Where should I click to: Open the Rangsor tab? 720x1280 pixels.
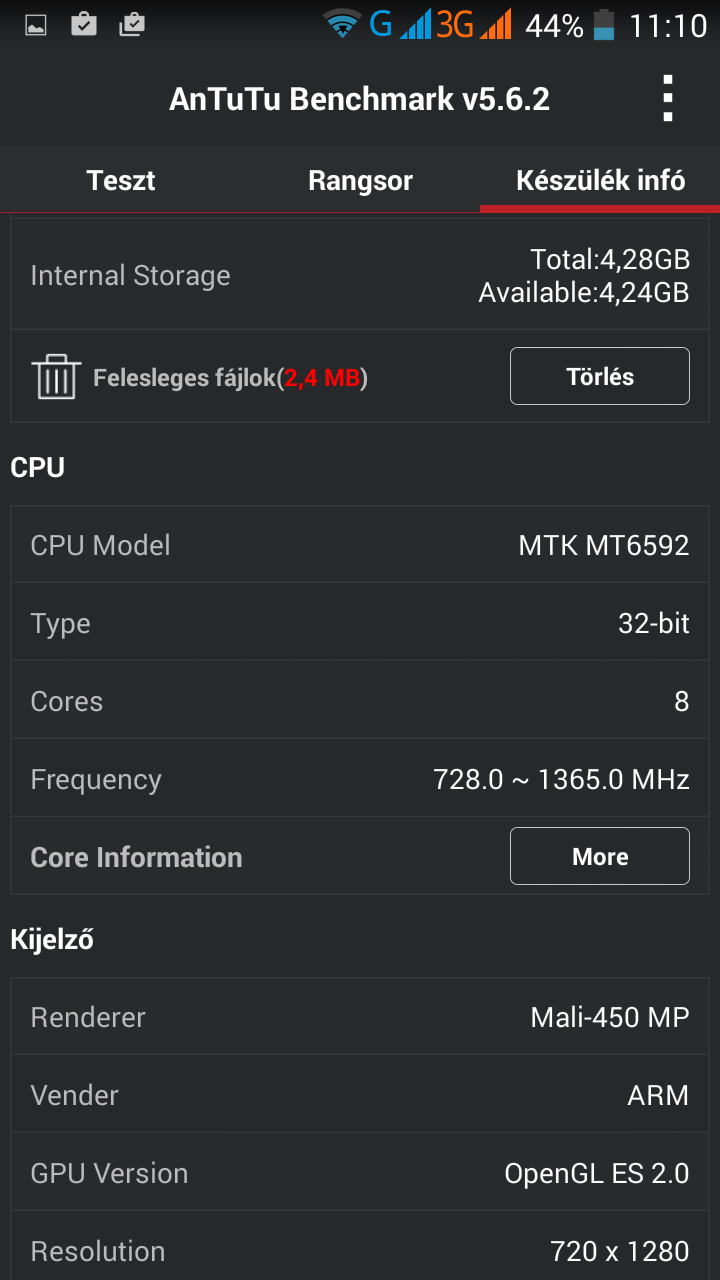[360, 181]
